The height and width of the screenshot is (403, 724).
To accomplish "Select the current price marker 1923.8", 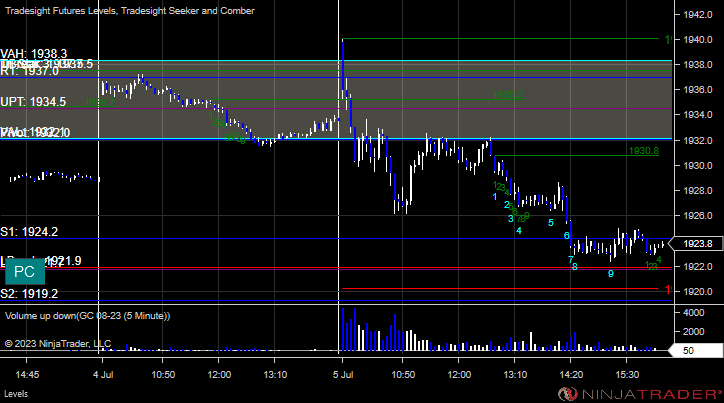I will click(x=697, y=244).
